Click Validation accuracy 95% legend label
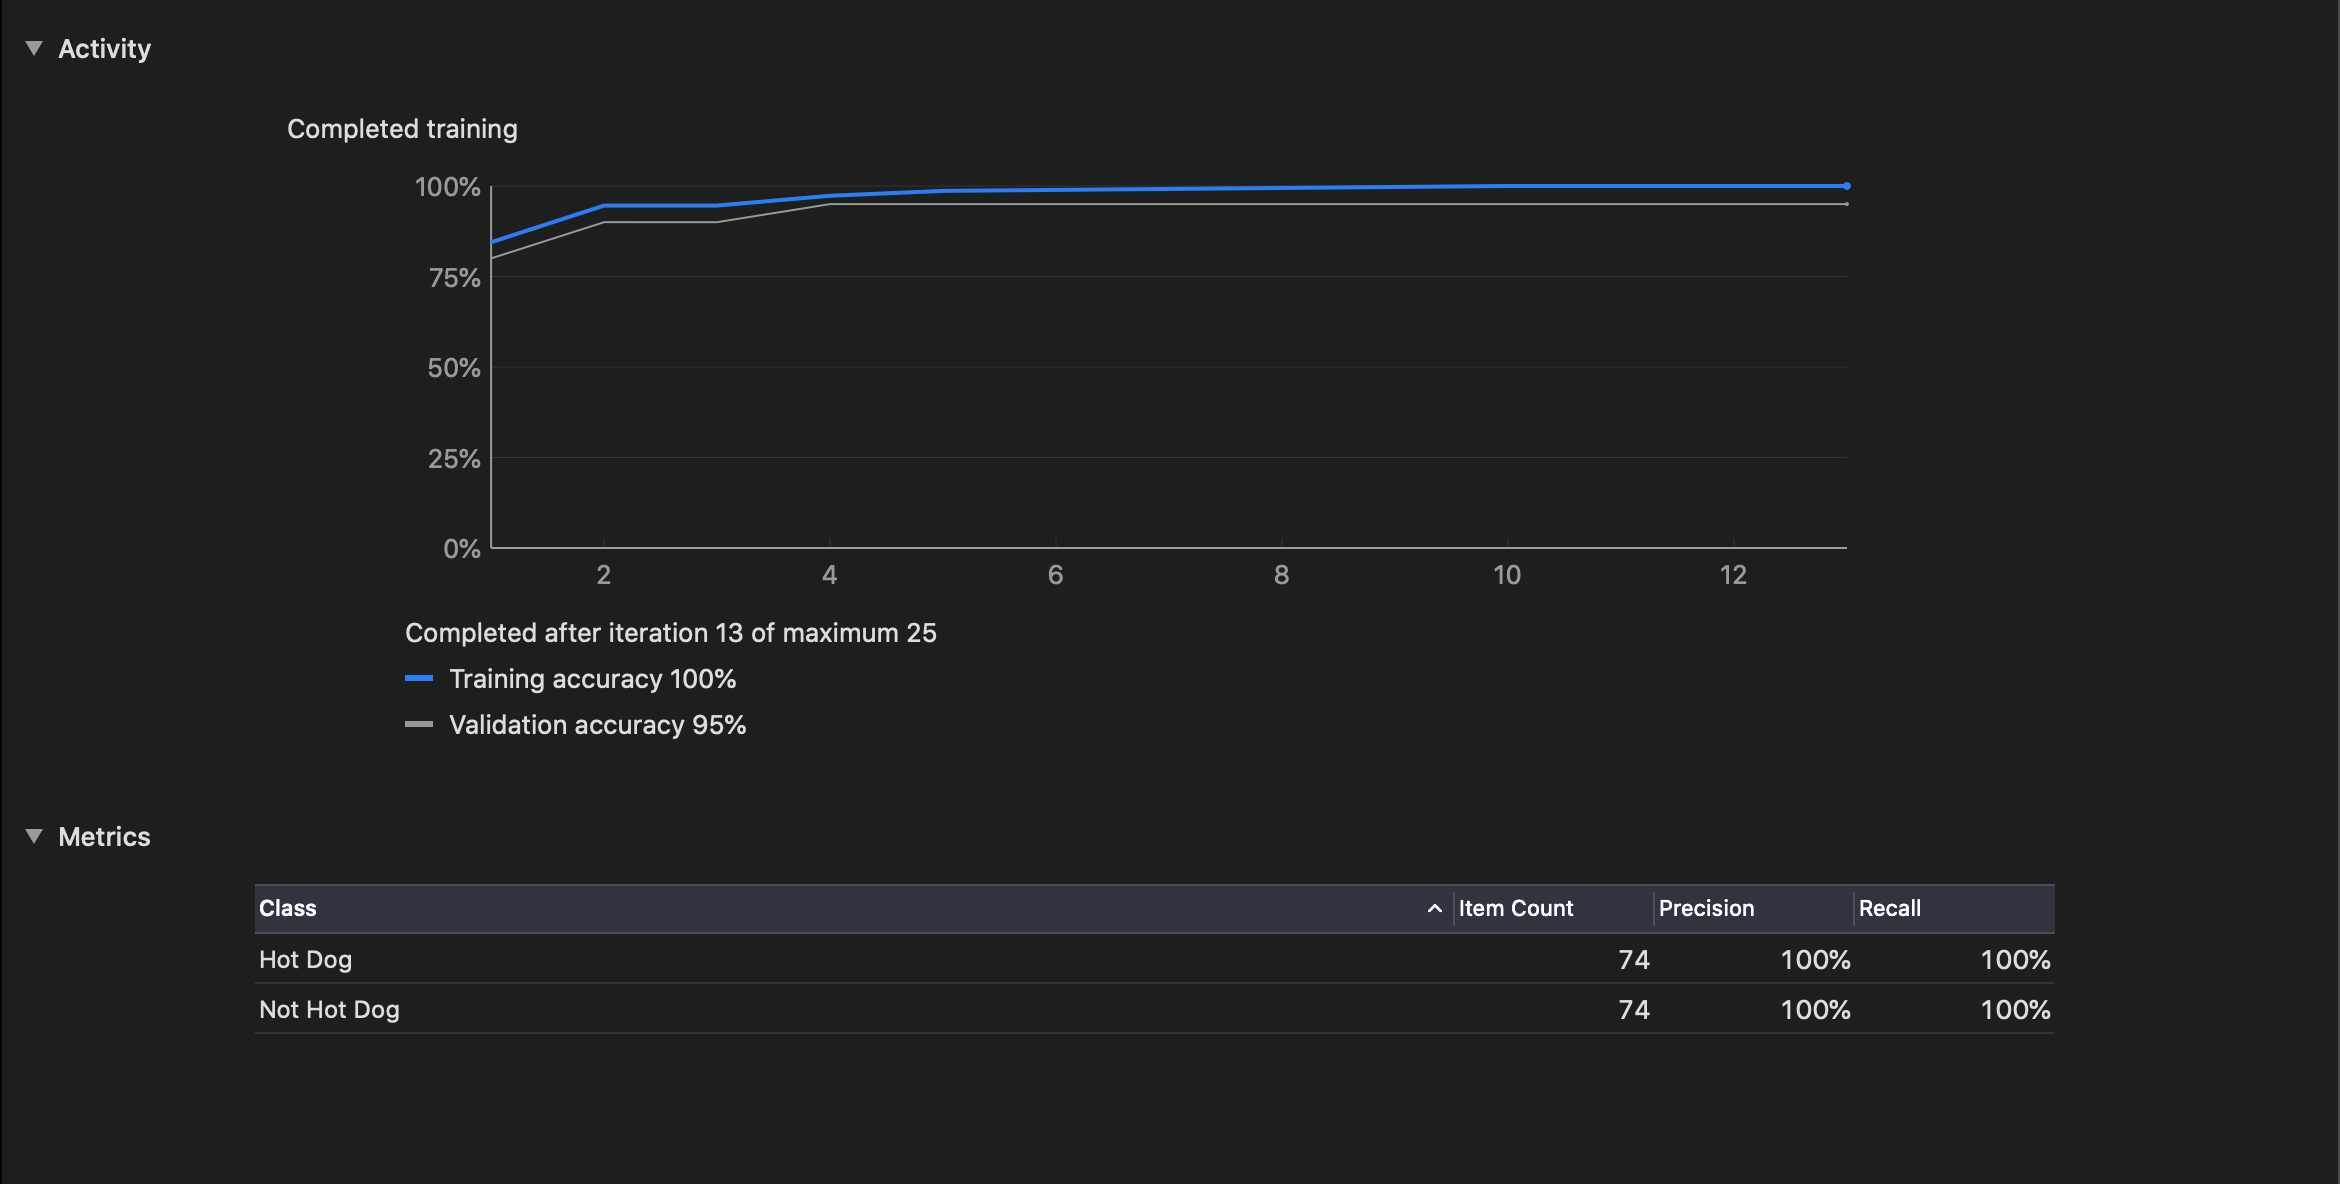 pos(597,725)
